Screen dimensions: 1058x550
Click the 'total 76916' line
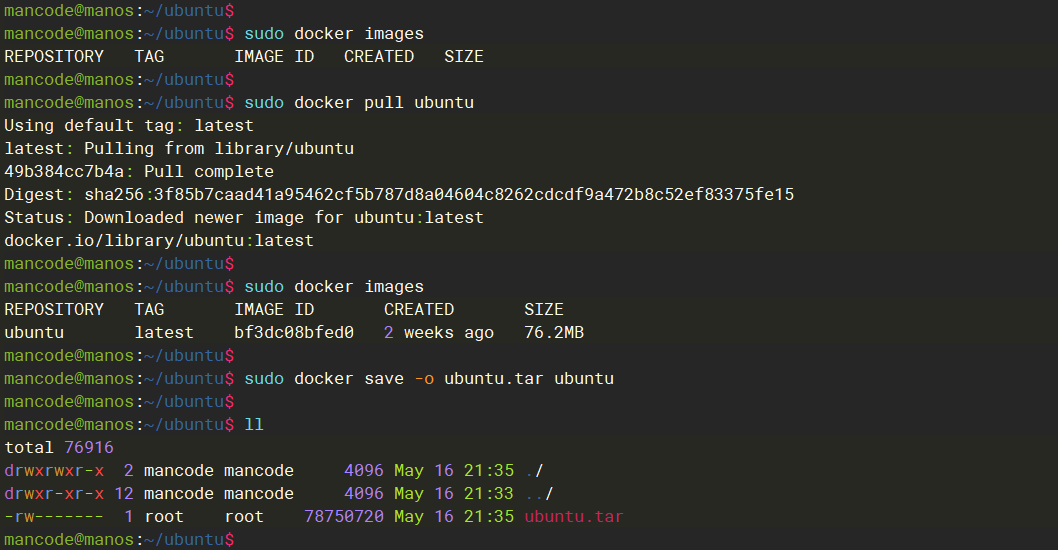tap(59, 448)
